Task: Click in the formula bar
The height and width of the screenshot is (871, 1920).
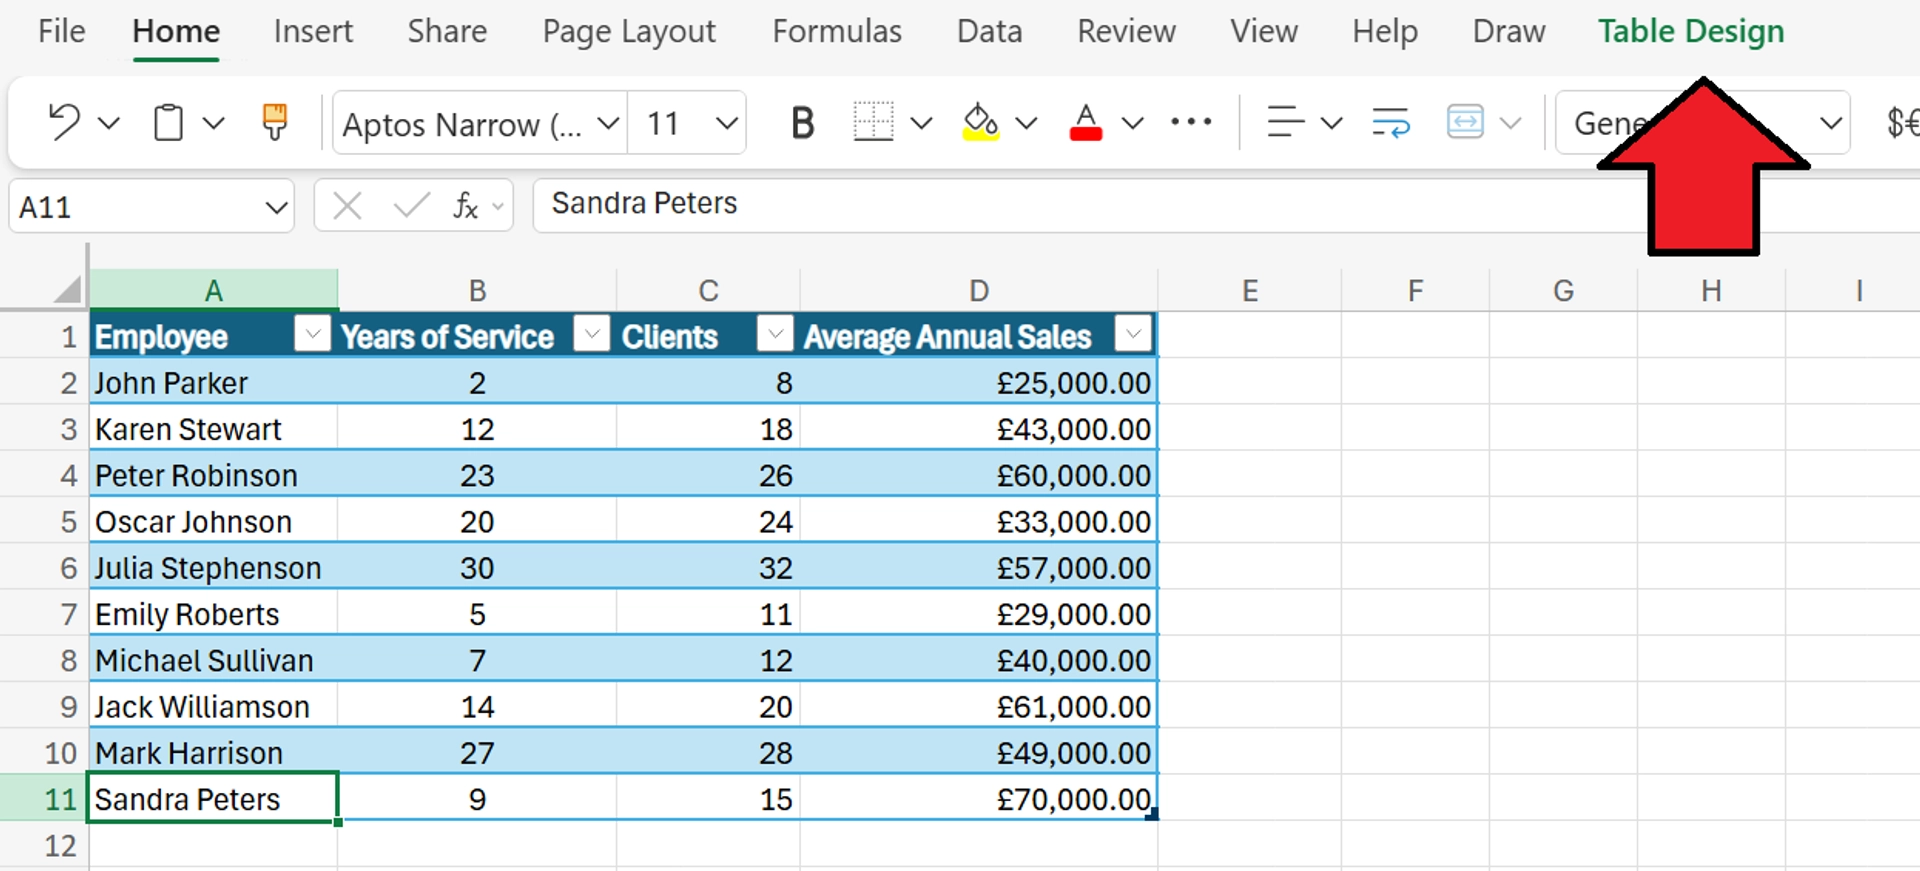Action: [x=1225, y=204]
